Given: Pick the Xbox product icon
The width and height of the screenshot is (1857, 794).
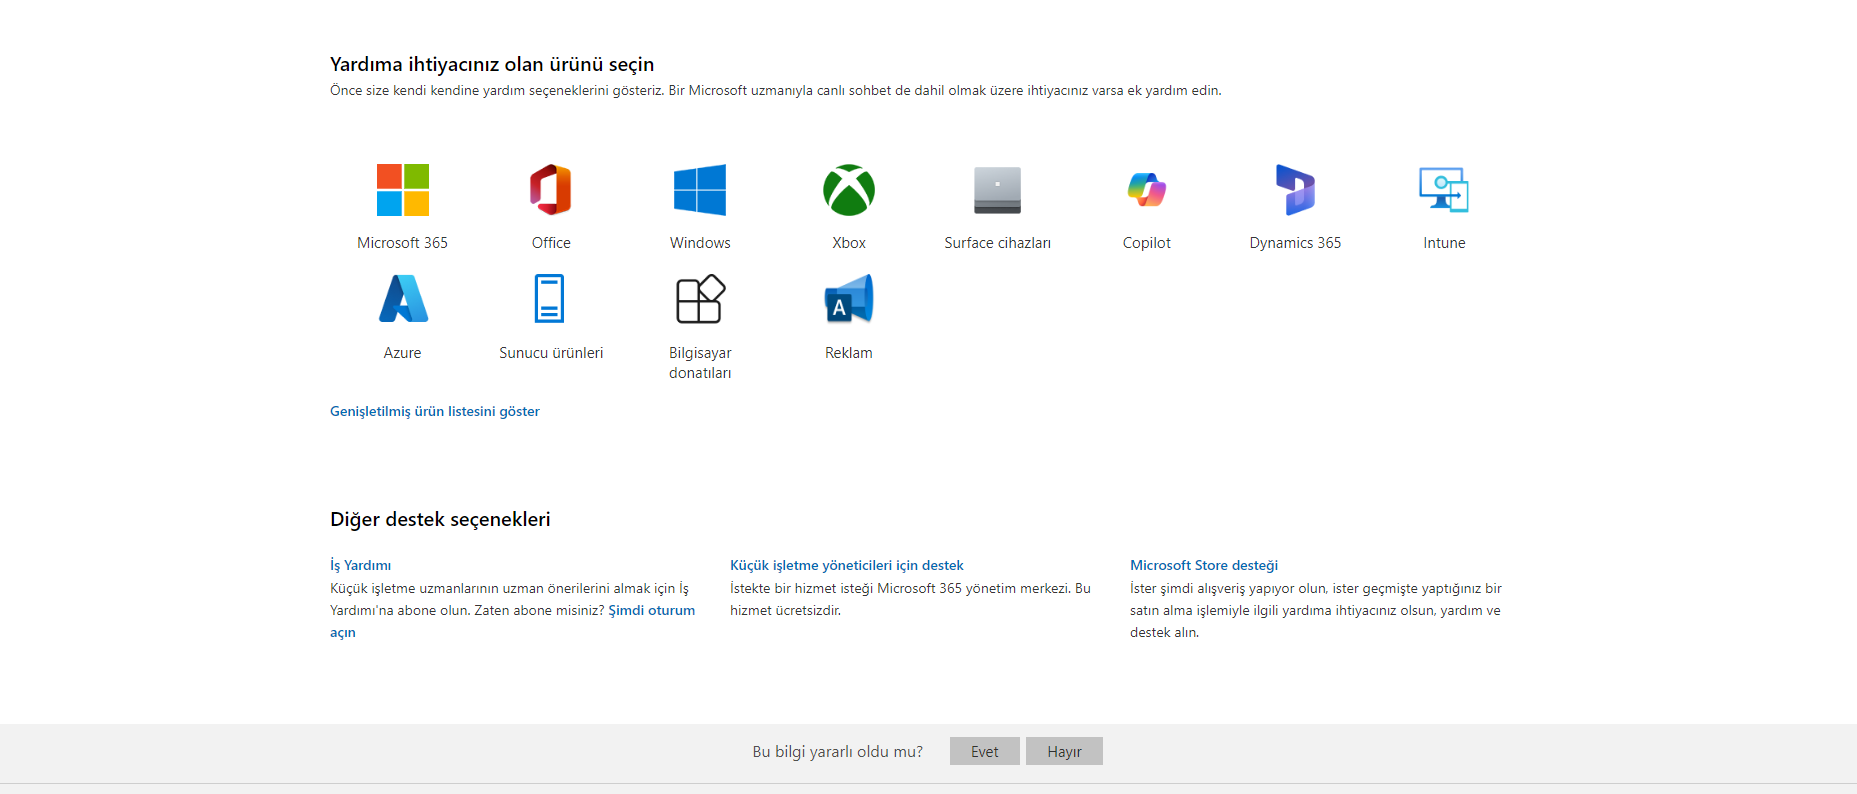Looking at the screenshot, I should [x=849, y=190].
